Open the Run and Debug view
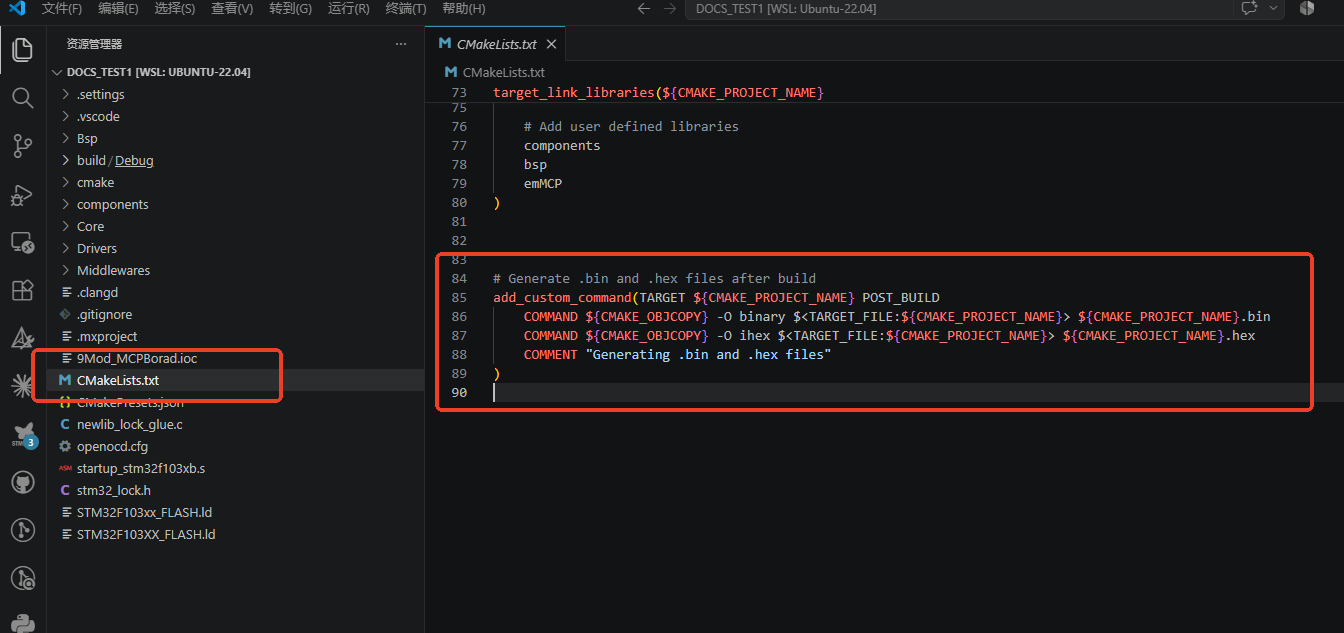This screenshot has width=1344, height=633. coord(22,194)
